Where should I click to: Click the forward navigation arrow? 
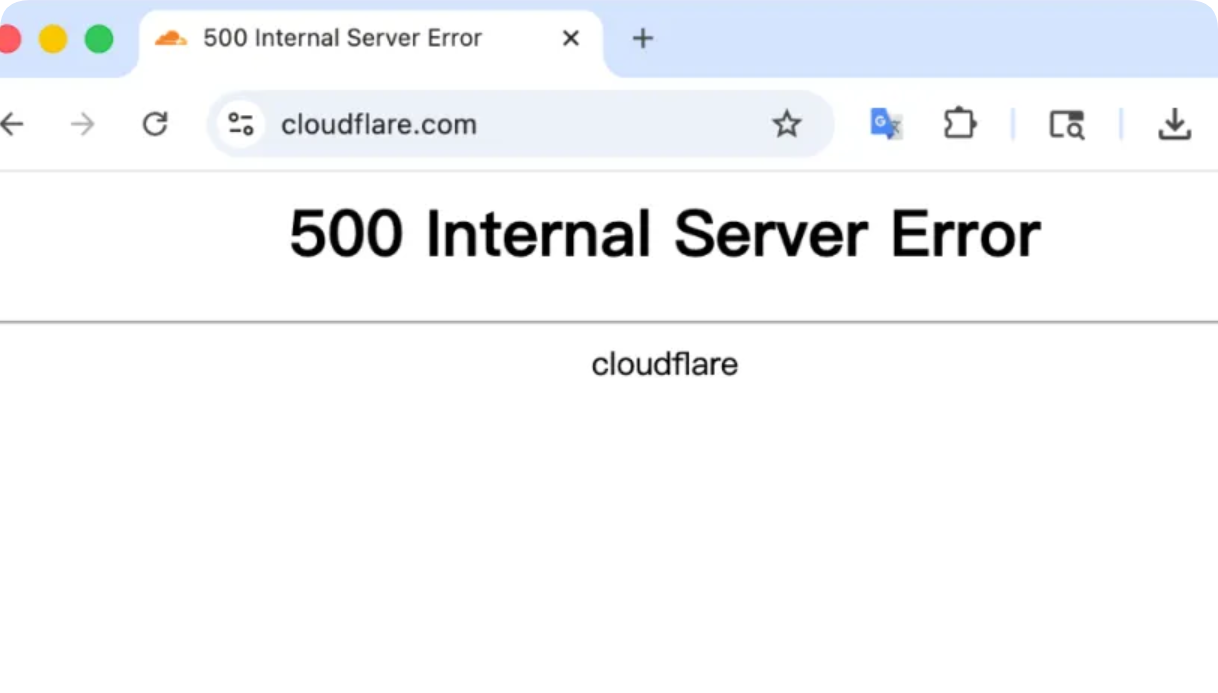tap(82, 124)
